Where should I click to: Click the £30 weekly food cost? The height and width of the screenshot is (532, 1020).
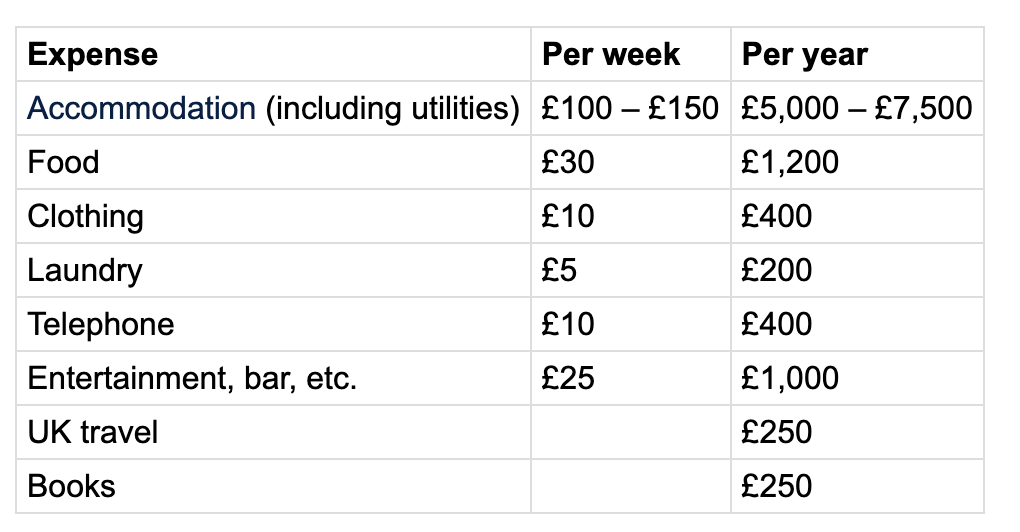(x=568, y=162)
